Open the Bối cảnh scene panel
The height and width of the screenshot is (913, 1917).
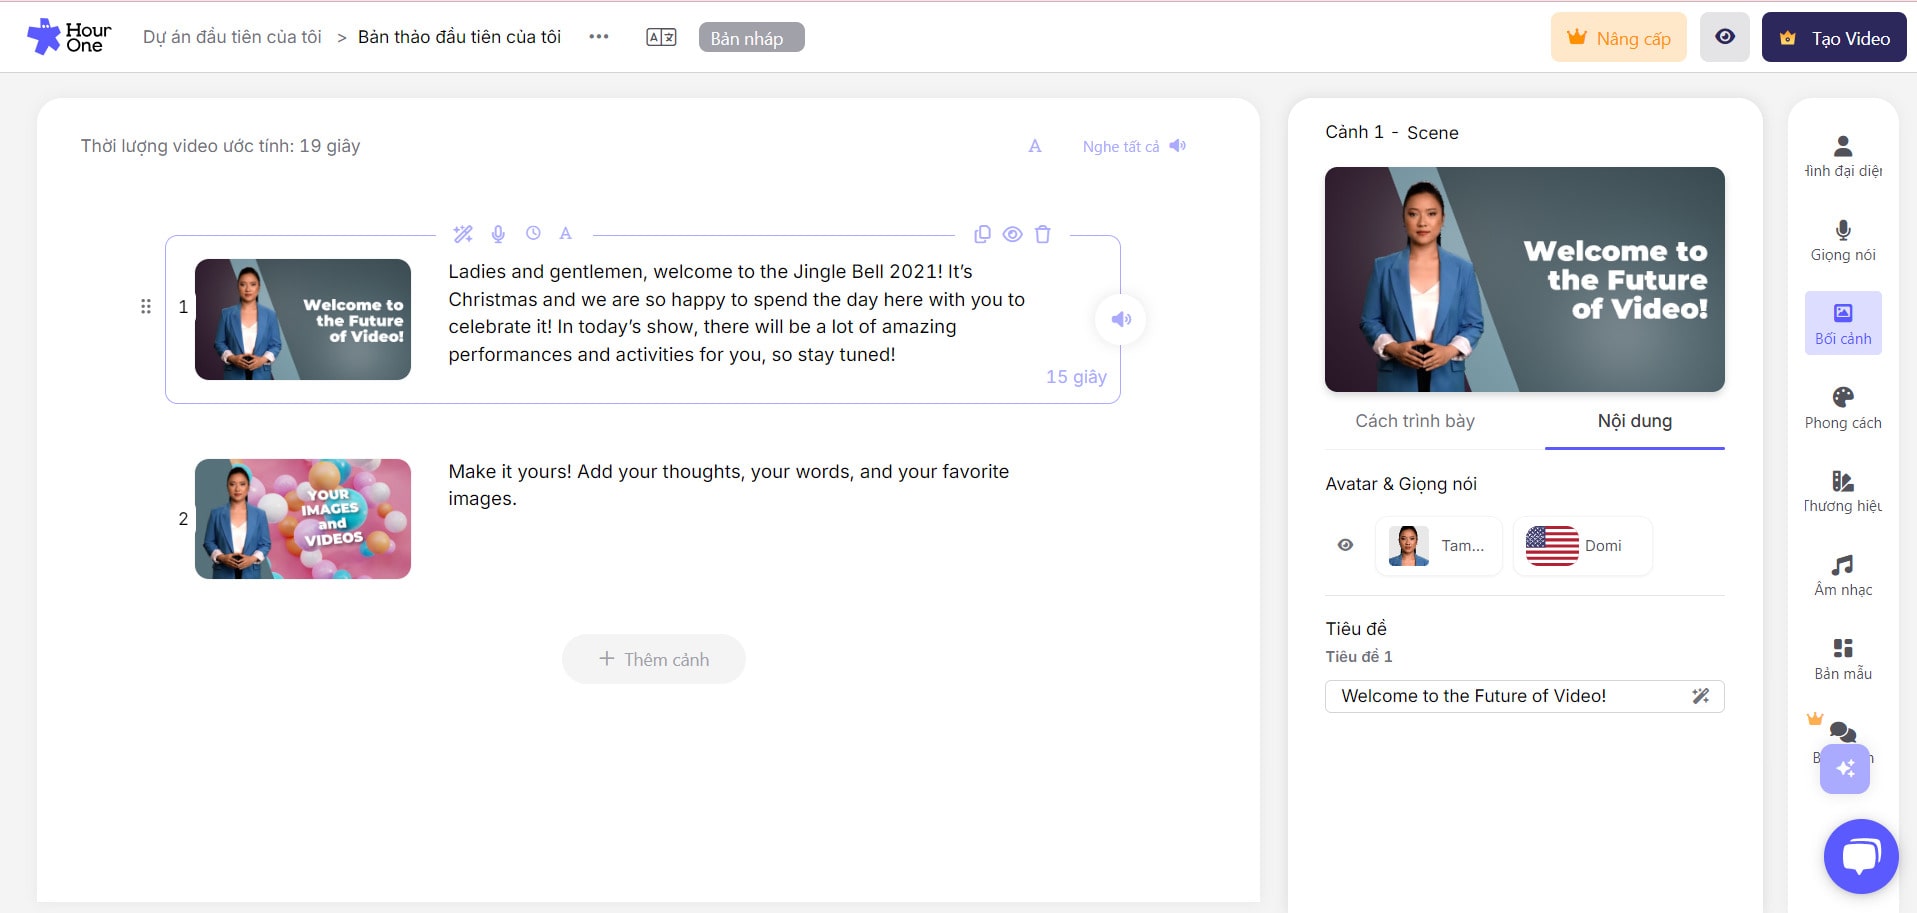coord(1843,323)
